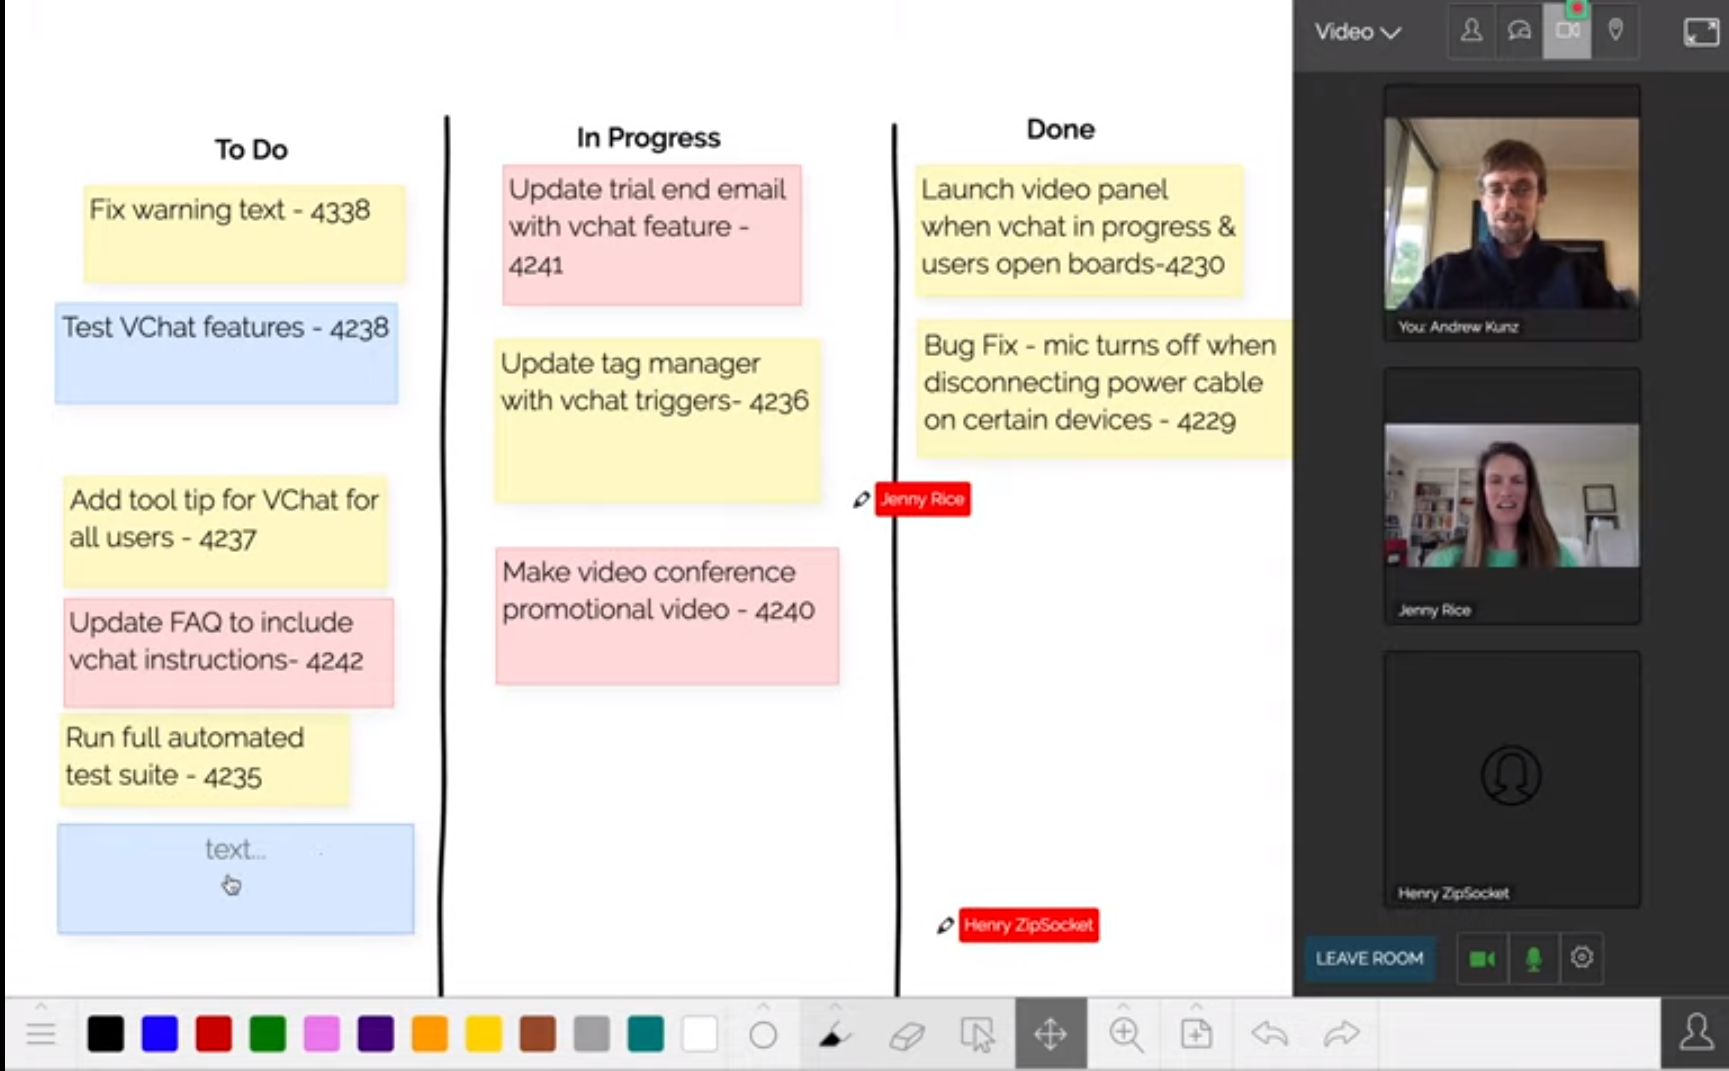Expand the chevron above the add page tool
Viewport: 1729px width, 1071px height.
pos(1196,1006)
